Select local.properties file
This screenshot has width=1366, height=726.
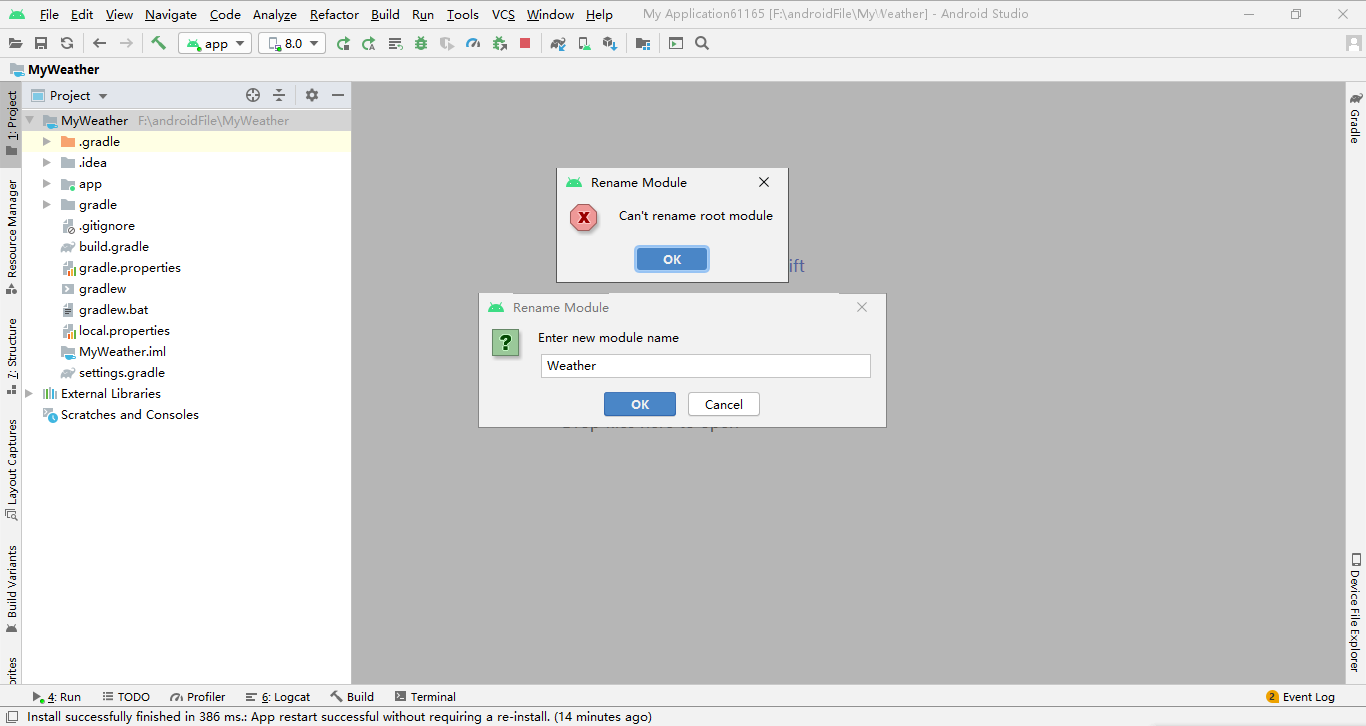124,331
